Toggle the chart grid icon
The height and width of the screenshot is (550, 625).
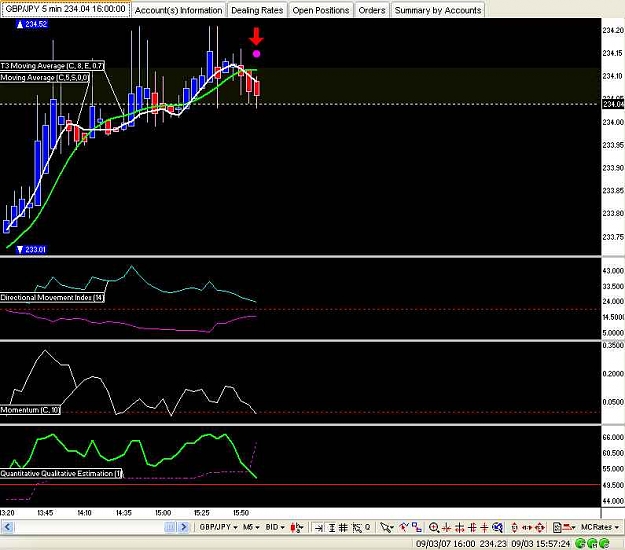(x=343, y=528)
